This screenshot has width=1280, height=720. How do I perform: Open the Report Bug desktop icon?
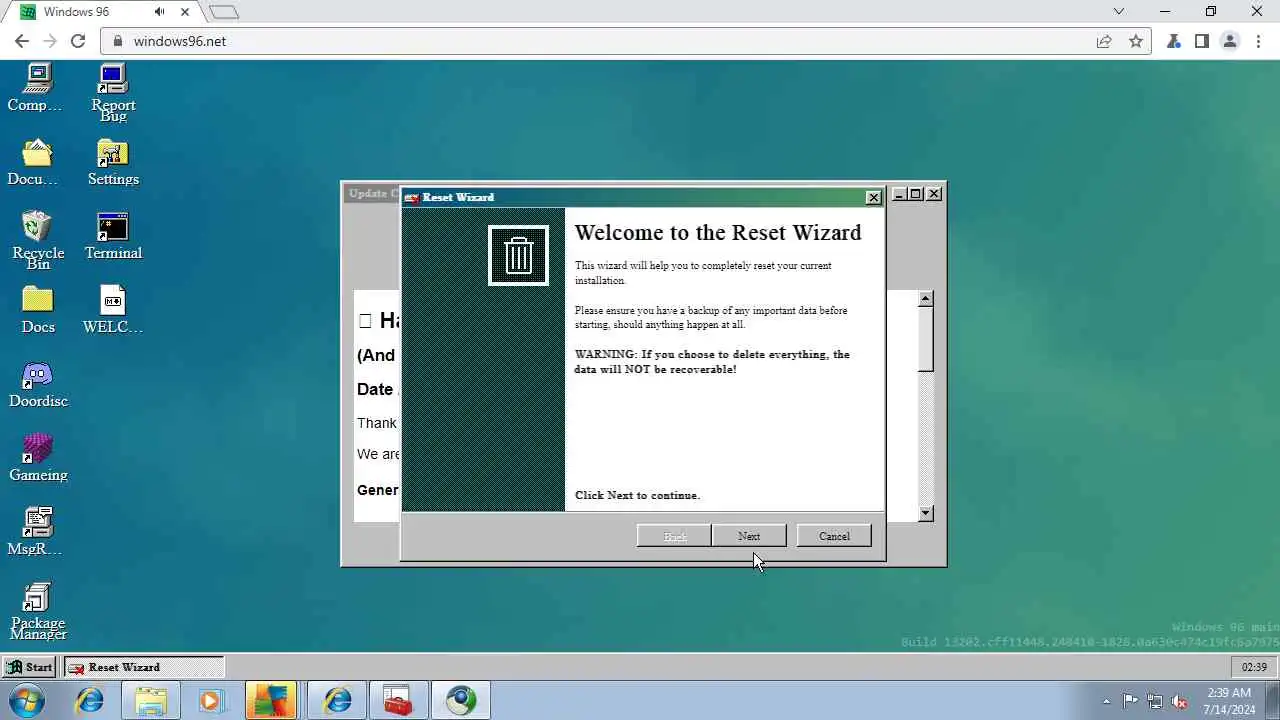(x=113, y=93)
